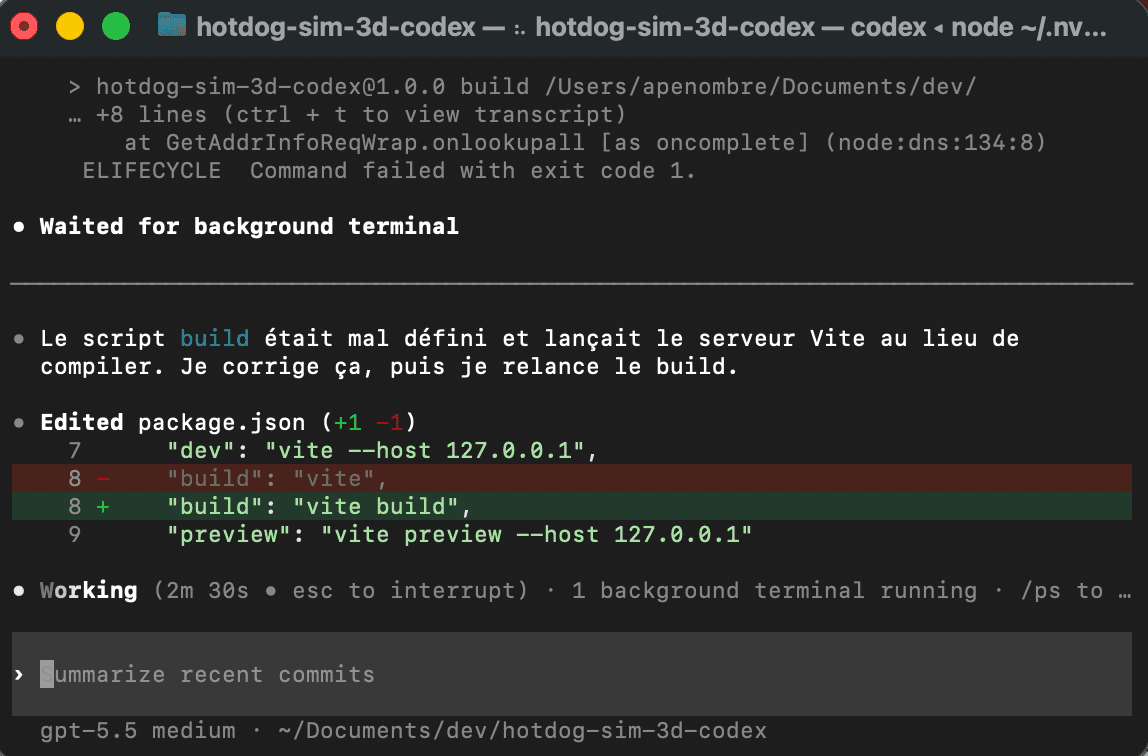1148x756 pixels.
Task: Click the bullet before the build explanation message
Action: [18, 339]
